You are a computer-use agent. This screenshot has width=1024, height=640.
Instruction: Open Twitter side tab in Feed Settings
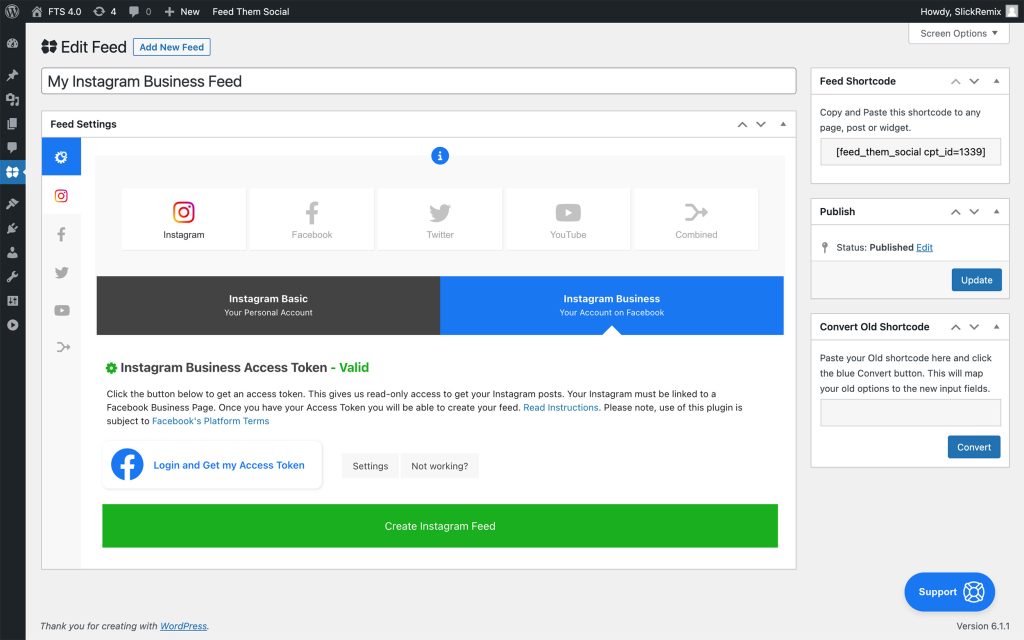[x=61, y=272]
